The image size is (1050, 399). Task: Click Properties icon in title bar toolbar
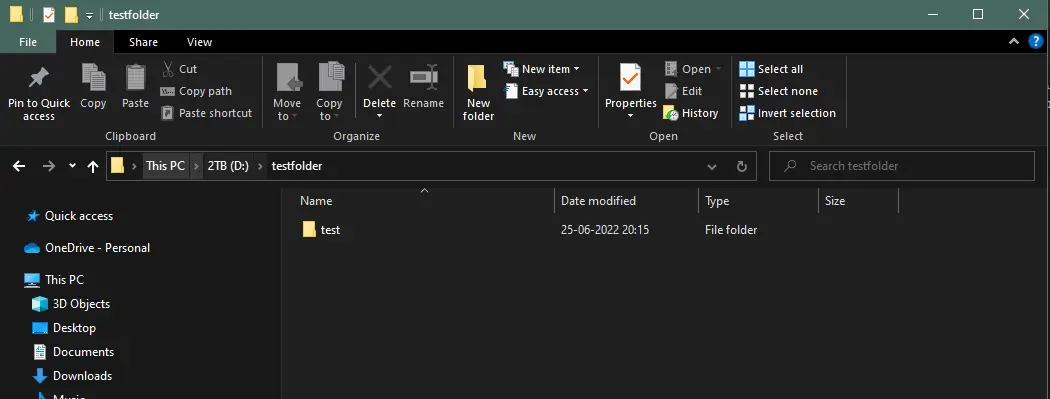[x=48, y=15]
